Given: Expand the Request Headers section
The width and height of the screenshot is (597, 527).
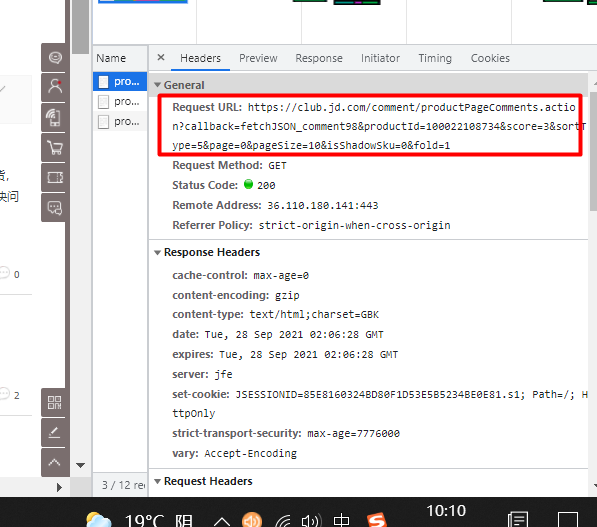Looking at the screenshot, I should pyautogui.click(x=157, y=481).
